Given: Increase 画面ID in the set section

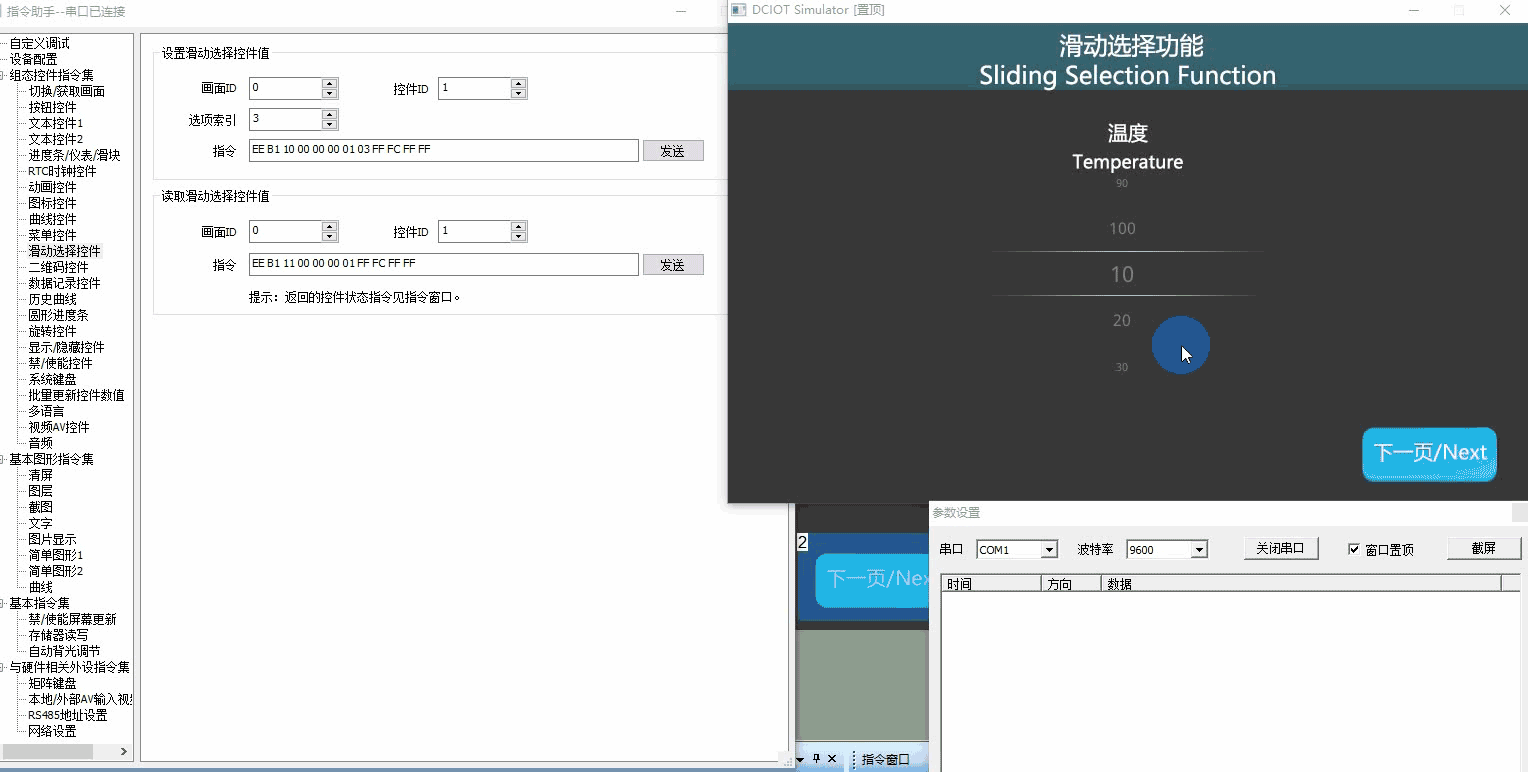Looking at the screenshot, I should tap(330, 83).
